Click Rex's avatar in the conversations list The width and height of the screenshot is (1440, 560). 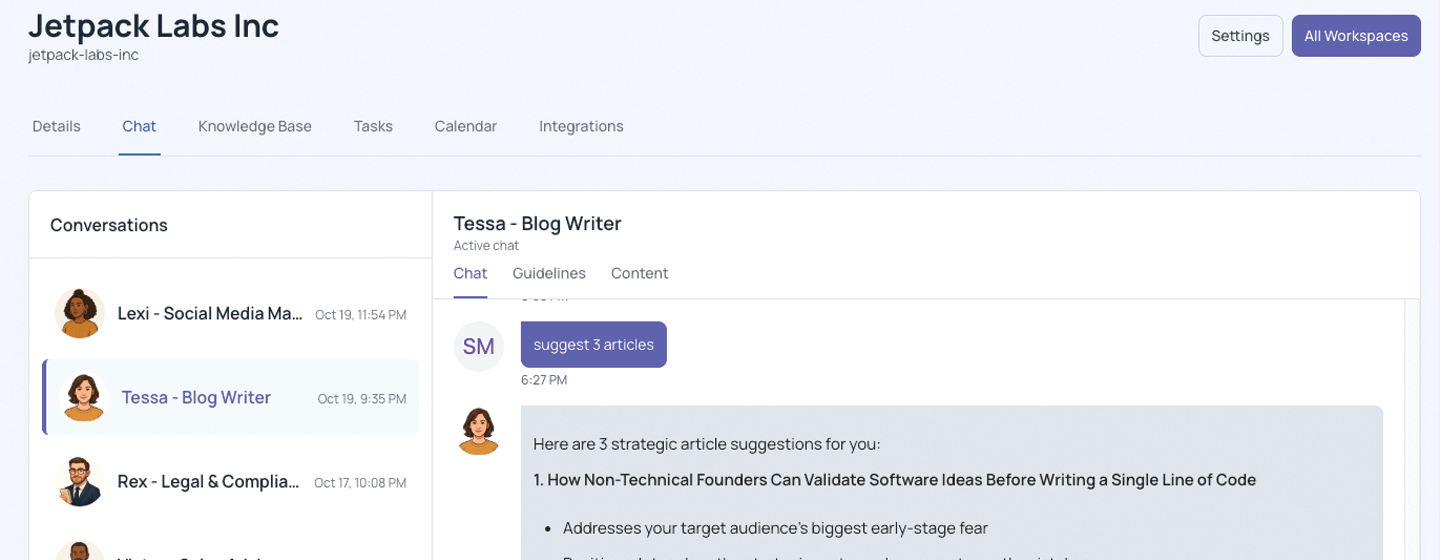coord(80,482)
